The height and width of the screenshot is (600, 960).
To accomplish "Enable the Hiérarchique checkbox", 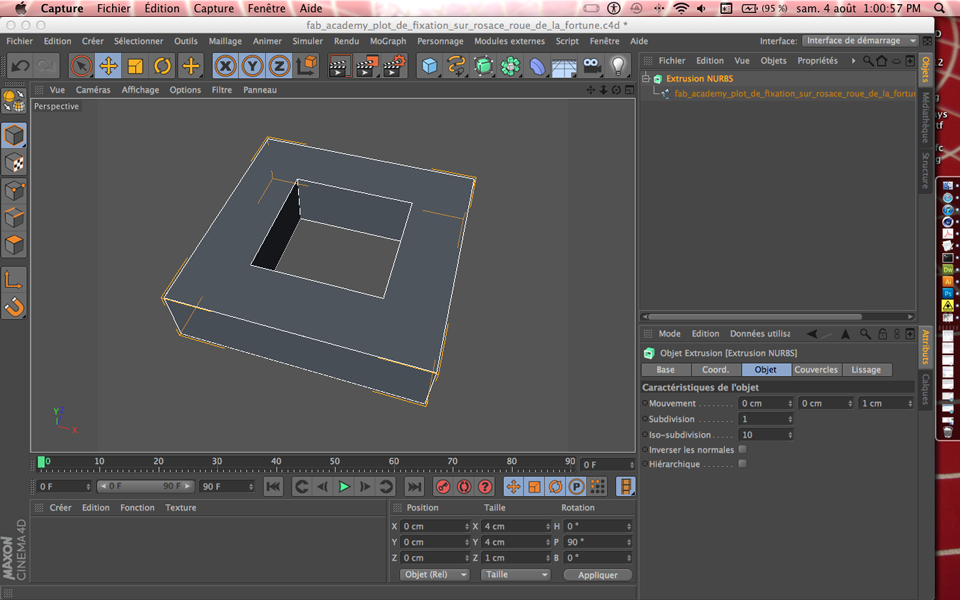I will 742,464.
